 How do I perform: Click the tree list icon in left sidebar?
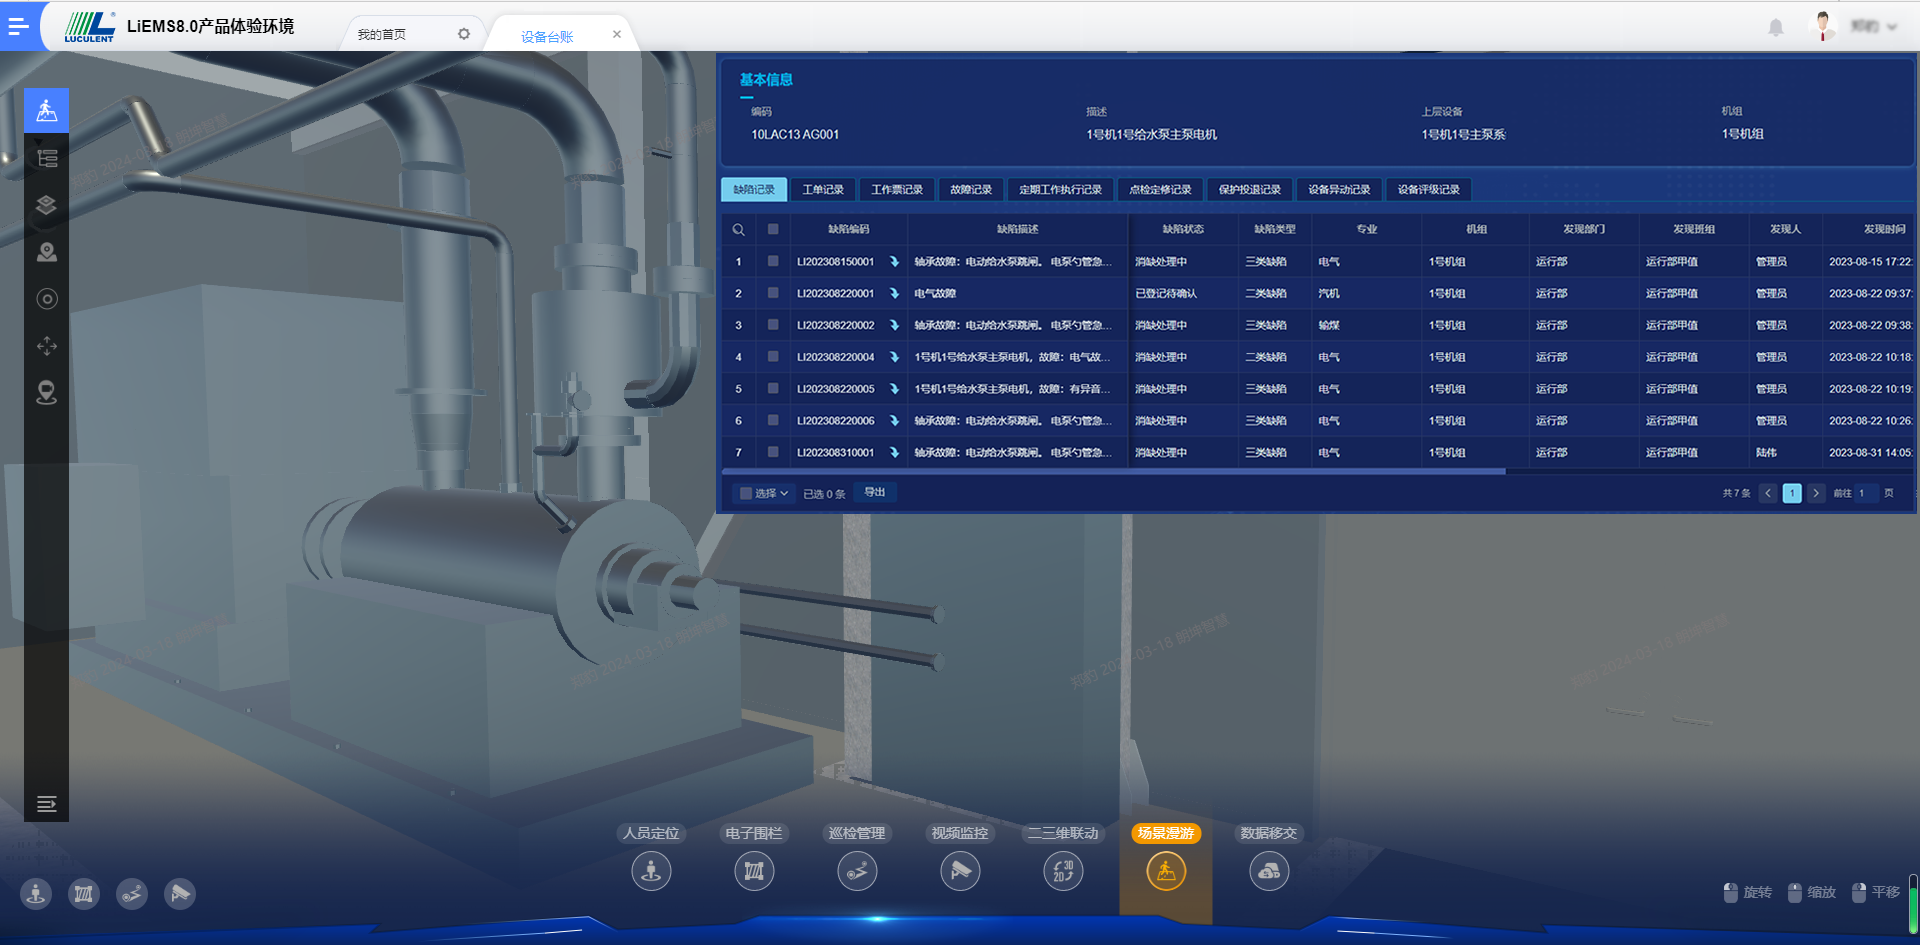coord(46,158)
